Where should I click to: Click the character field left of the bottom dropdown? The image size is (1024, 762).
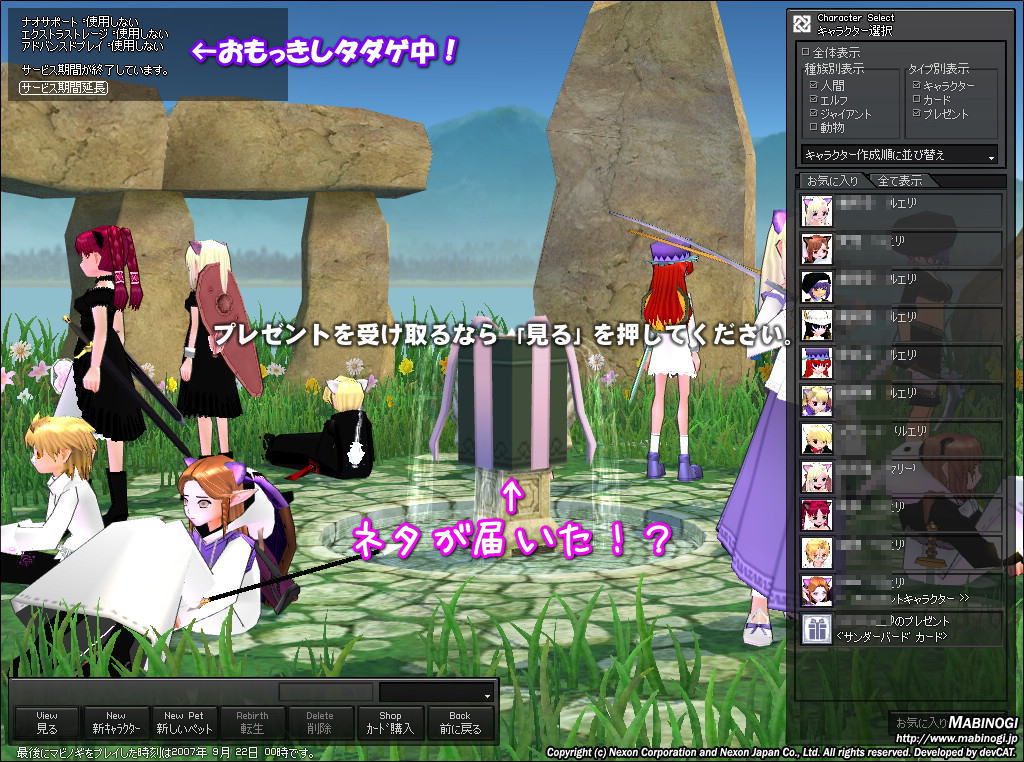(x=326, y=692)
